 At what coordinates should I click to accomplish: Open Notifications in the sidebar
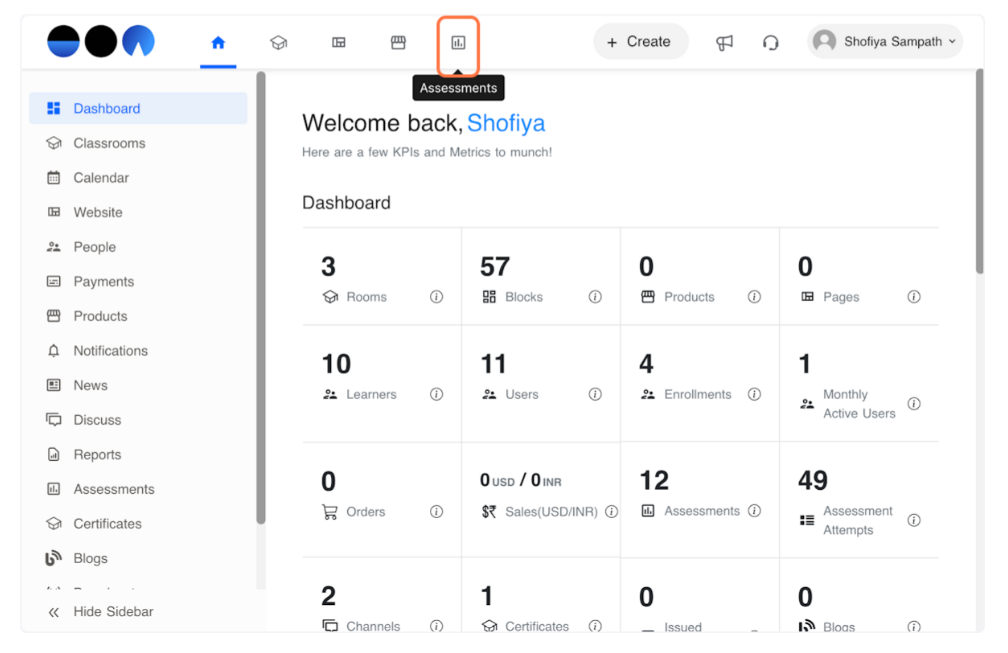tap(138, 351)
